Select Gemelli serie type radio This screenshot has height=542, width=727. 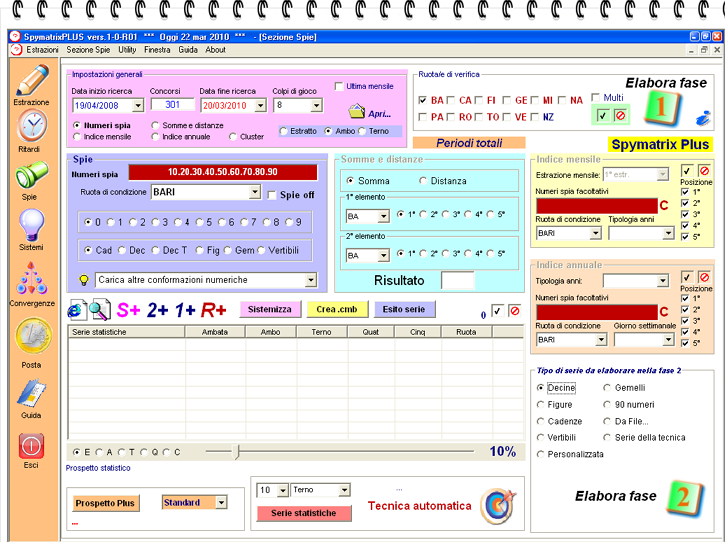[607, 388]
